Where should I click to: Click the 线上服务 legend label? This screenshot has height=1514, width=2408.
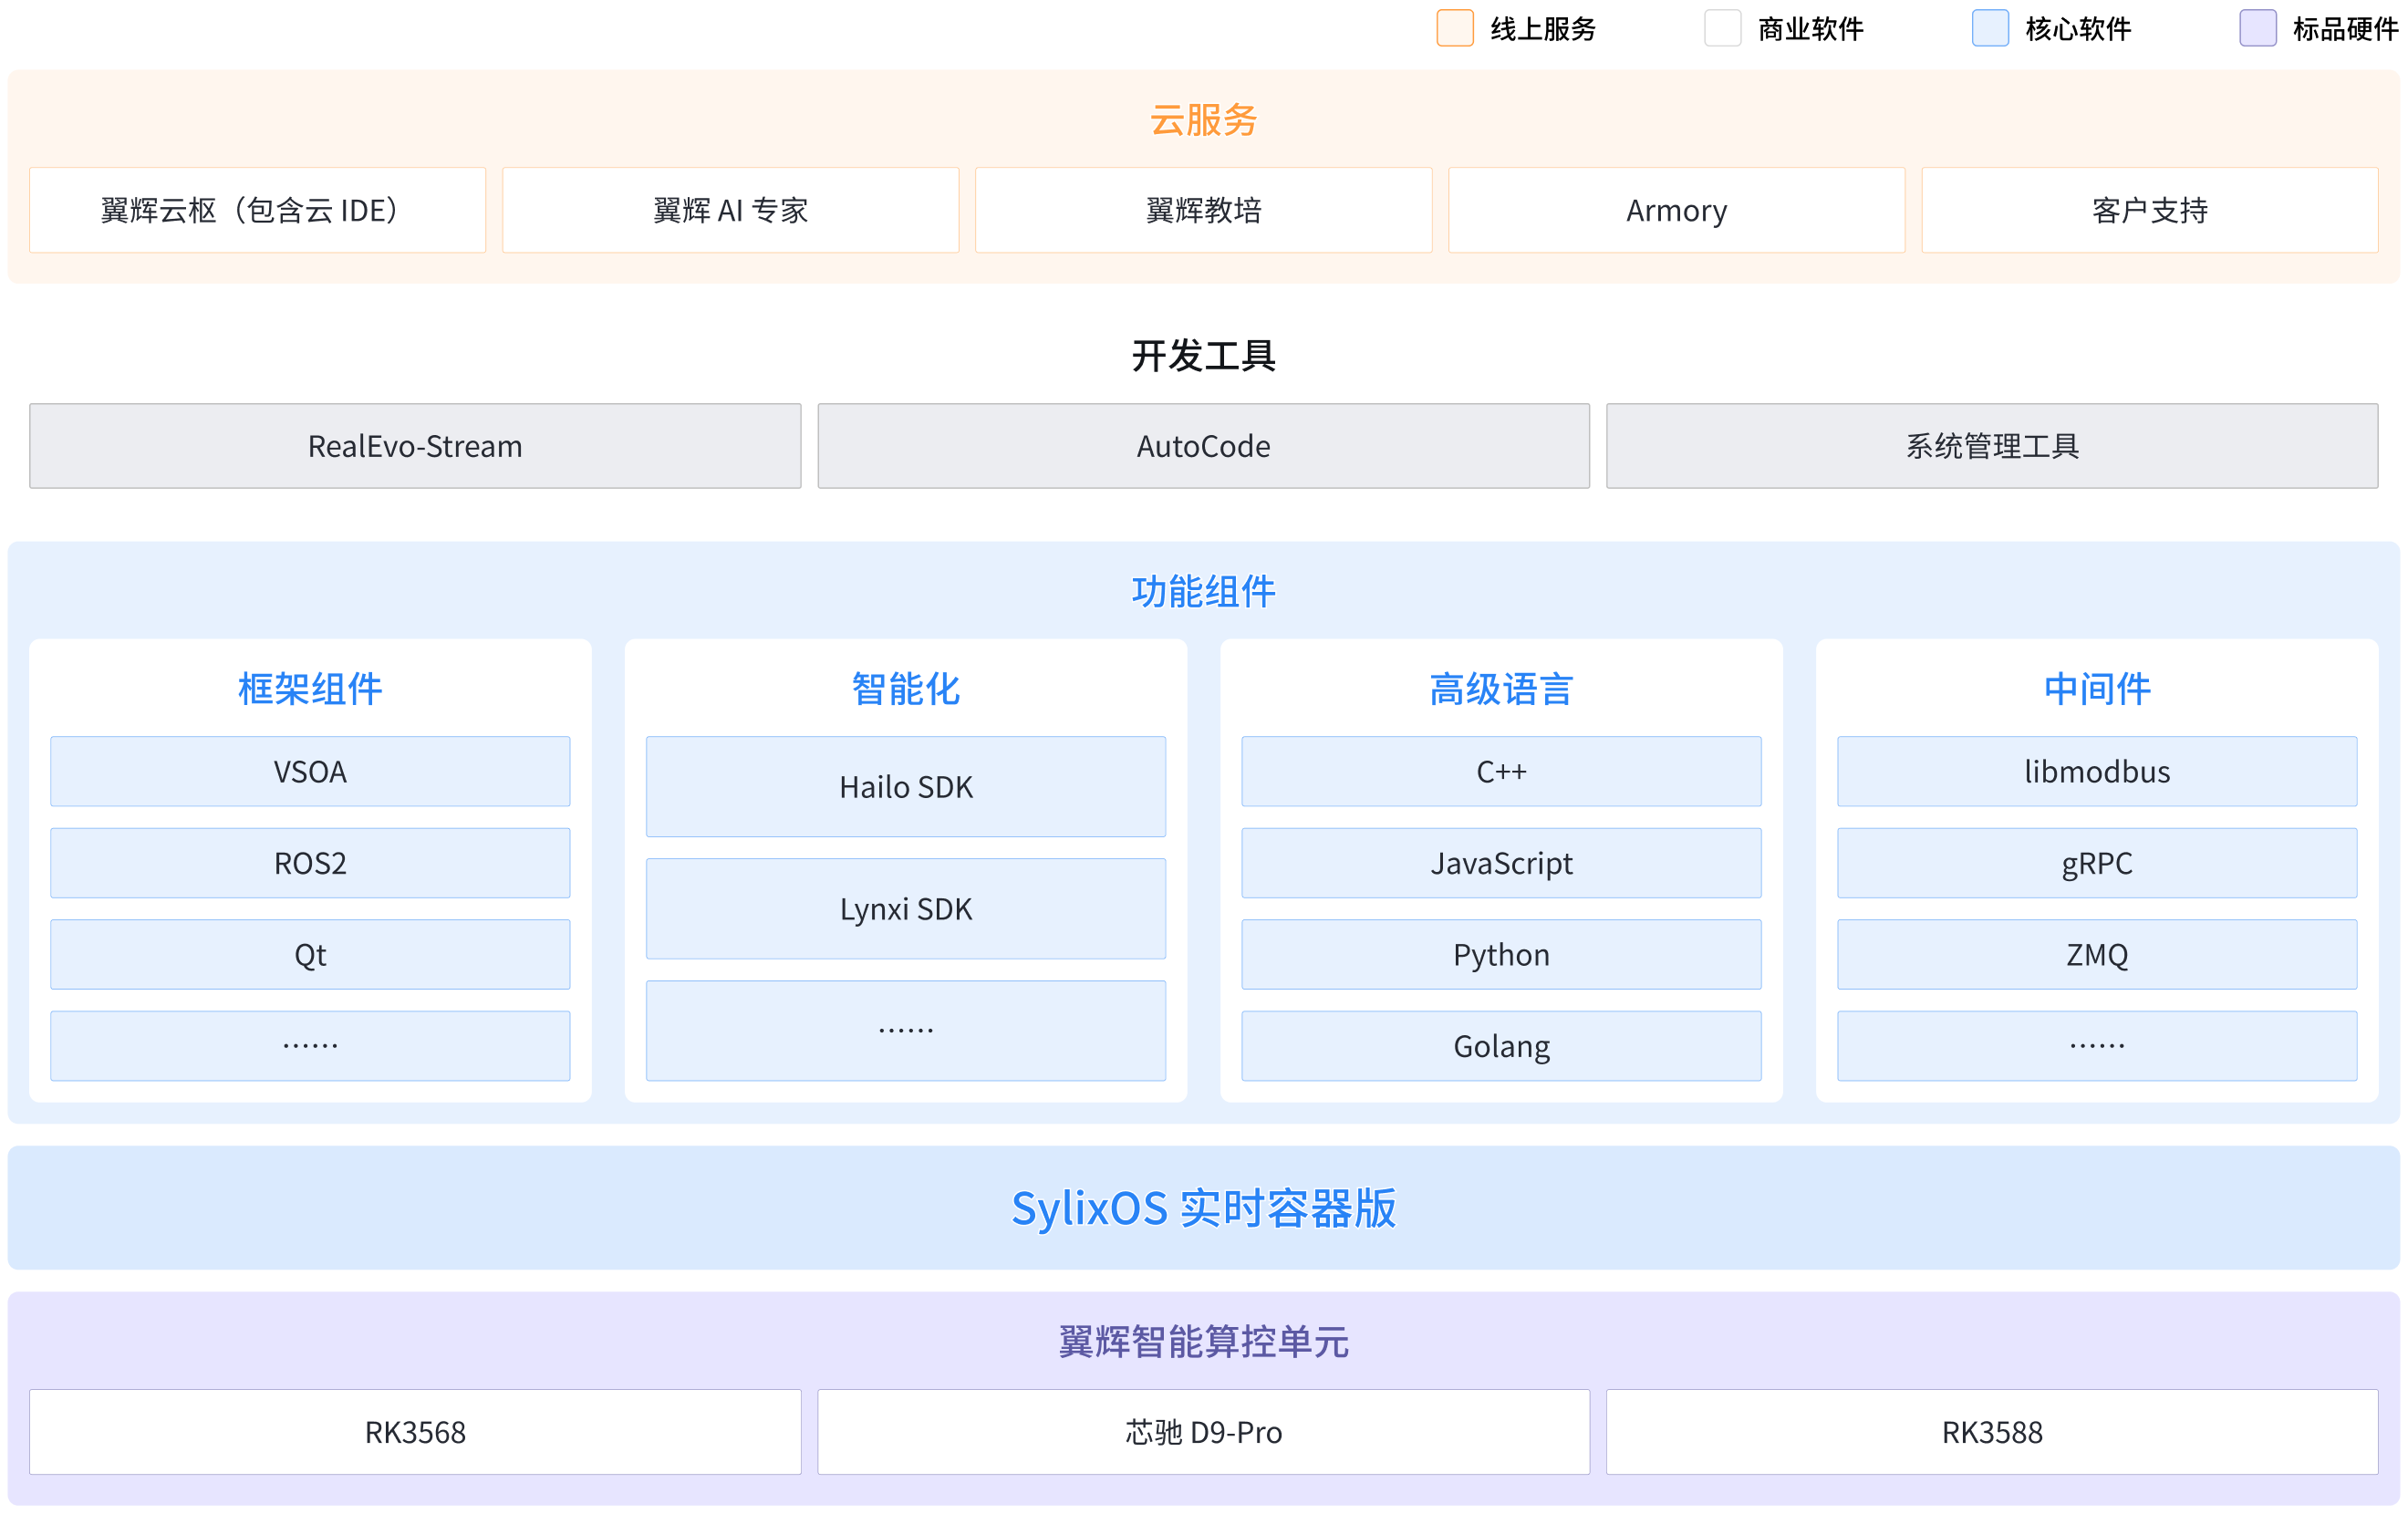coord(1543,29)
